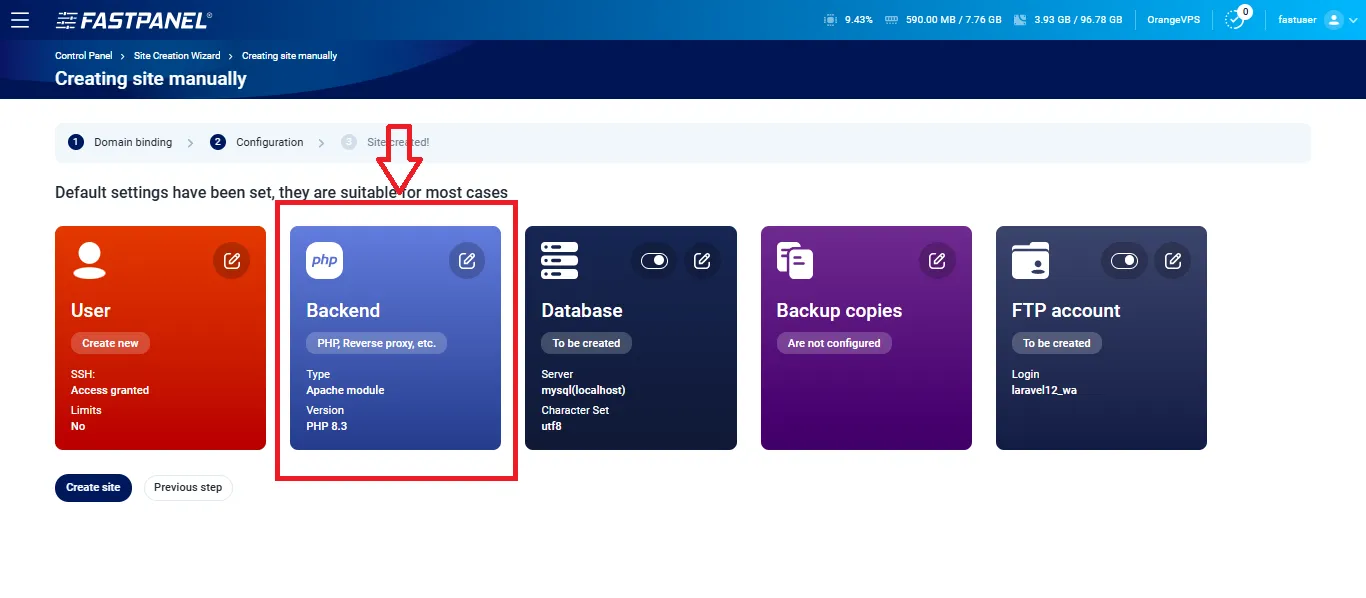Edit the User card settings
Screen dimensions: 1366x598
click(232, 261)
